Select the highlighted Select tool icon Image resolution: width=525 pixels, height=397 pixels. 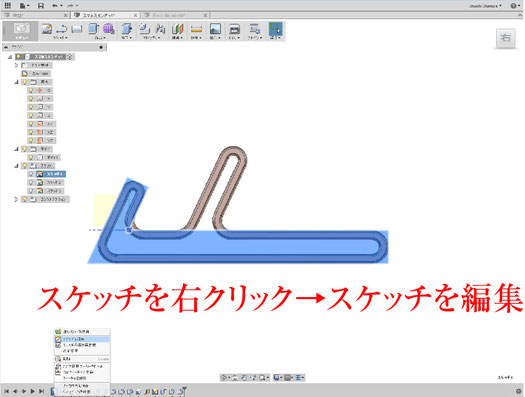[x=275, y=29]
